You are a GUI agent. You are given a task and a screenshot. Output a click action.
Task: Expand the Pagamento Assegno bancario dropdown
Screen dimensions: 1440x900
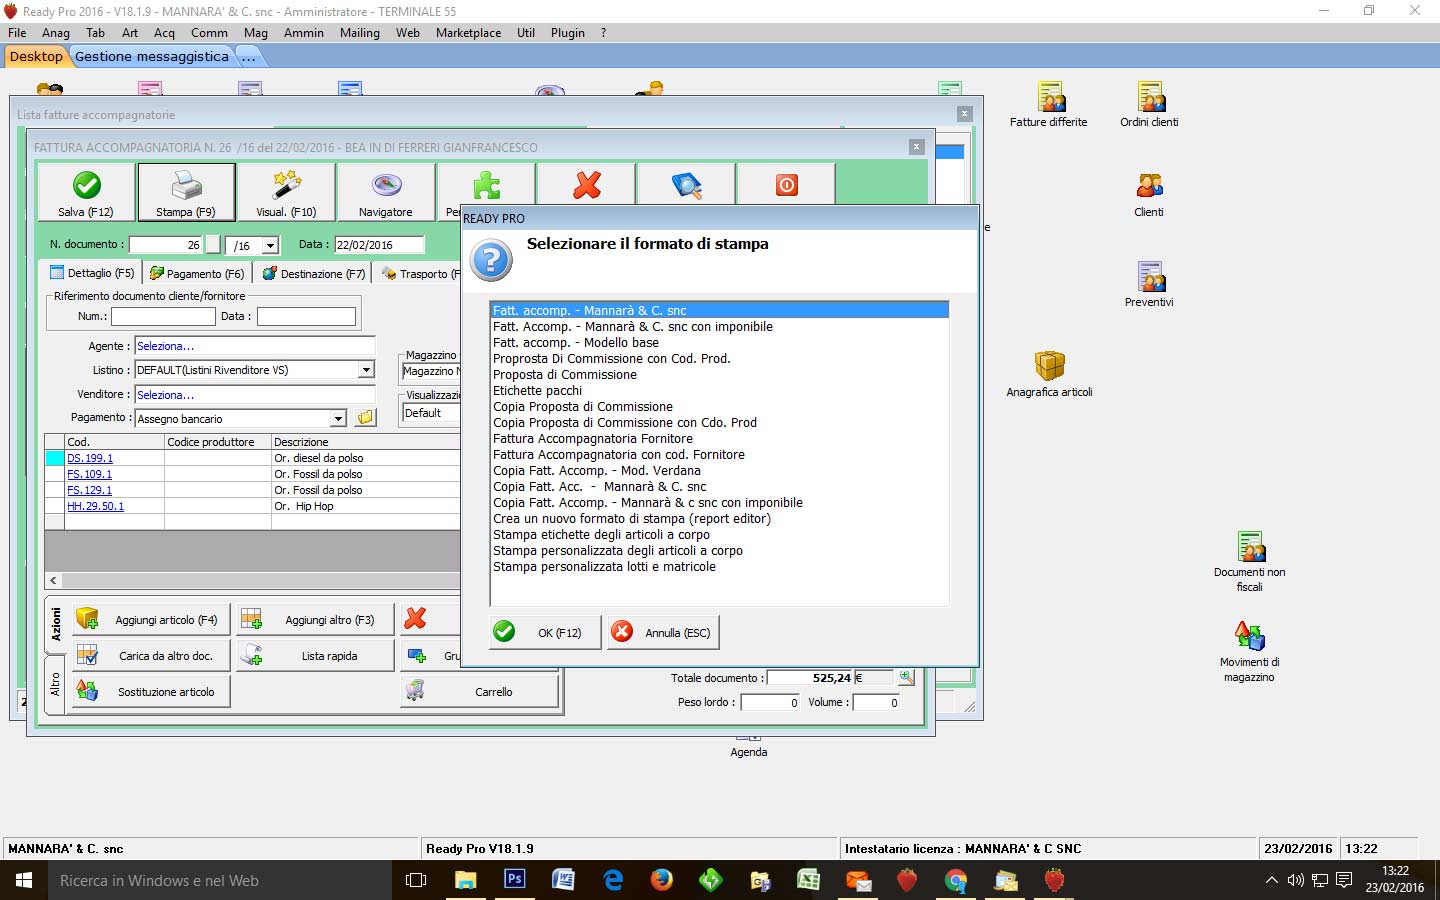coord(338,419)
